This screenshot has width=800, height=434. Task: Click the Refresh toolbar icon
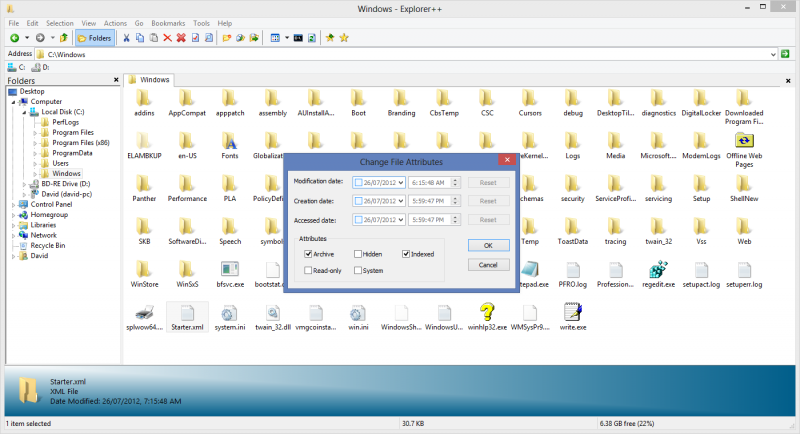(312, 38)
